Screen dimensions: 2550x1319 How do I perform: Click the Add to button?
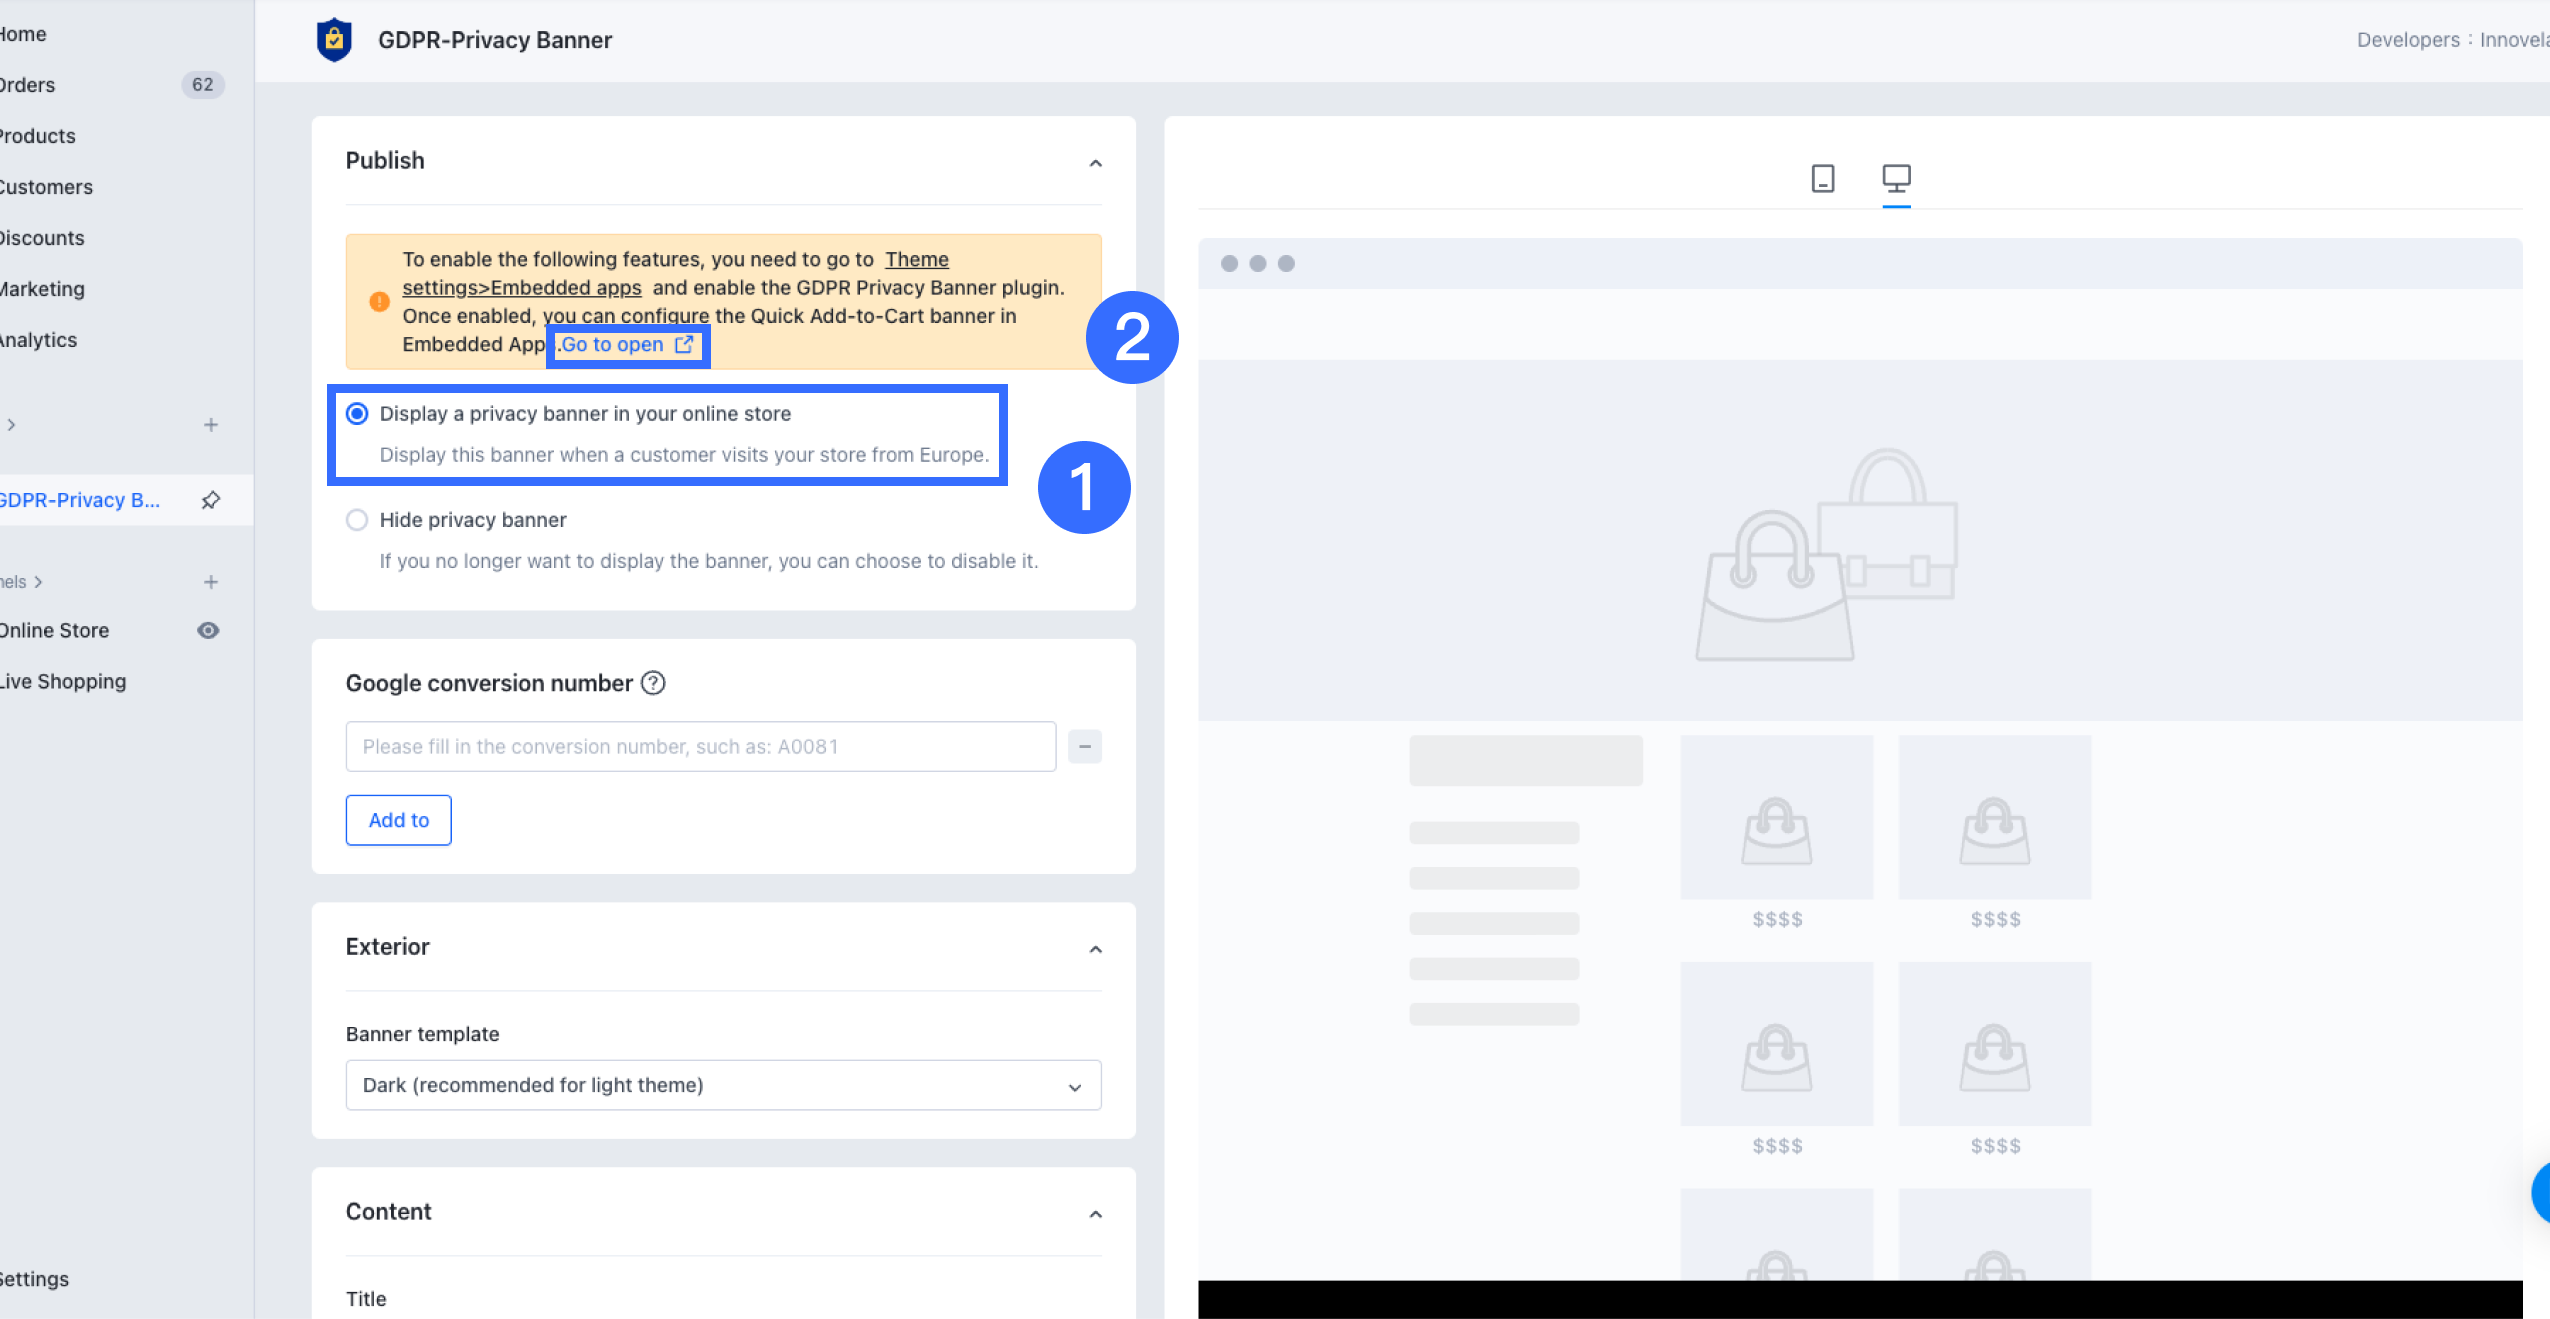coord(398,820)
